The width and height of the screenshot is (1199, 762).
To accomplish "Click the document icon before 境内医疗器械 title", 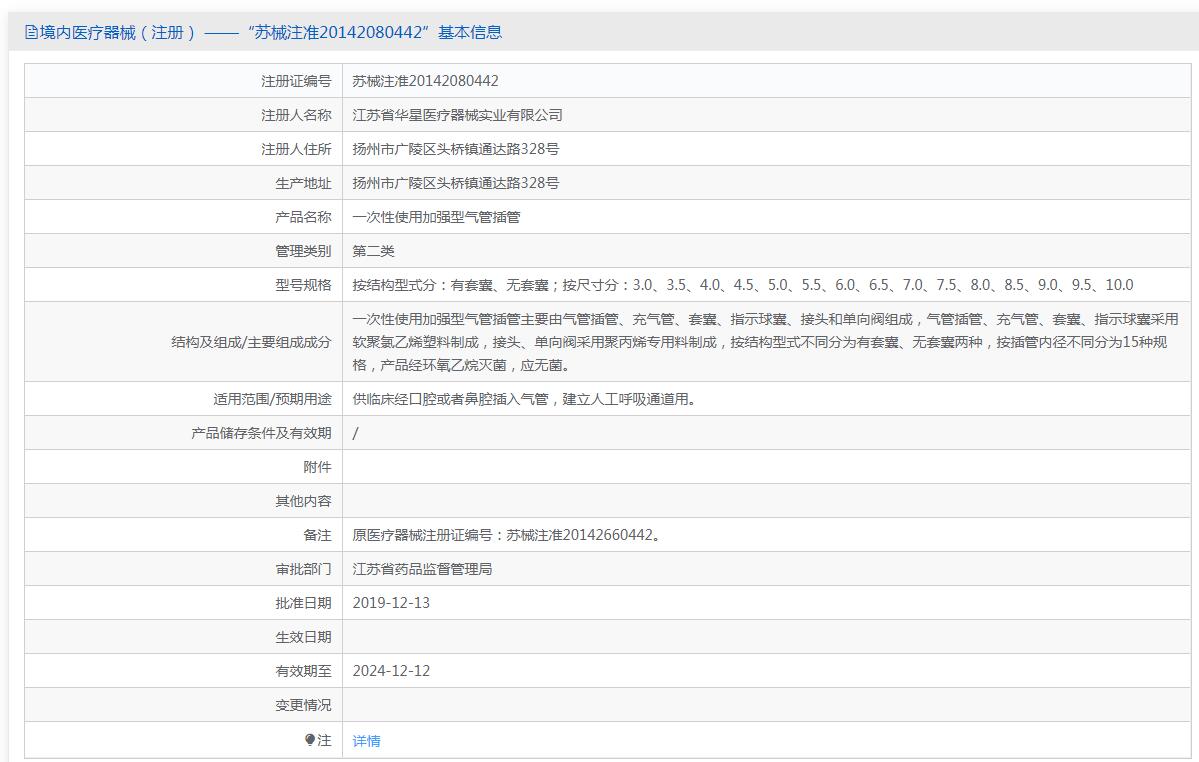I will tap(31, 32).
